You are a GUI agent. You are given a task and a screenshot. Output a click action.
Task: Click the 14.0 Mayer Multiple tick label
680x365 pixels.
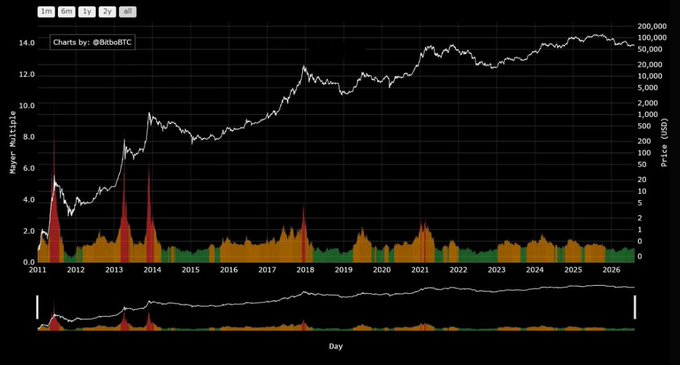26,43
